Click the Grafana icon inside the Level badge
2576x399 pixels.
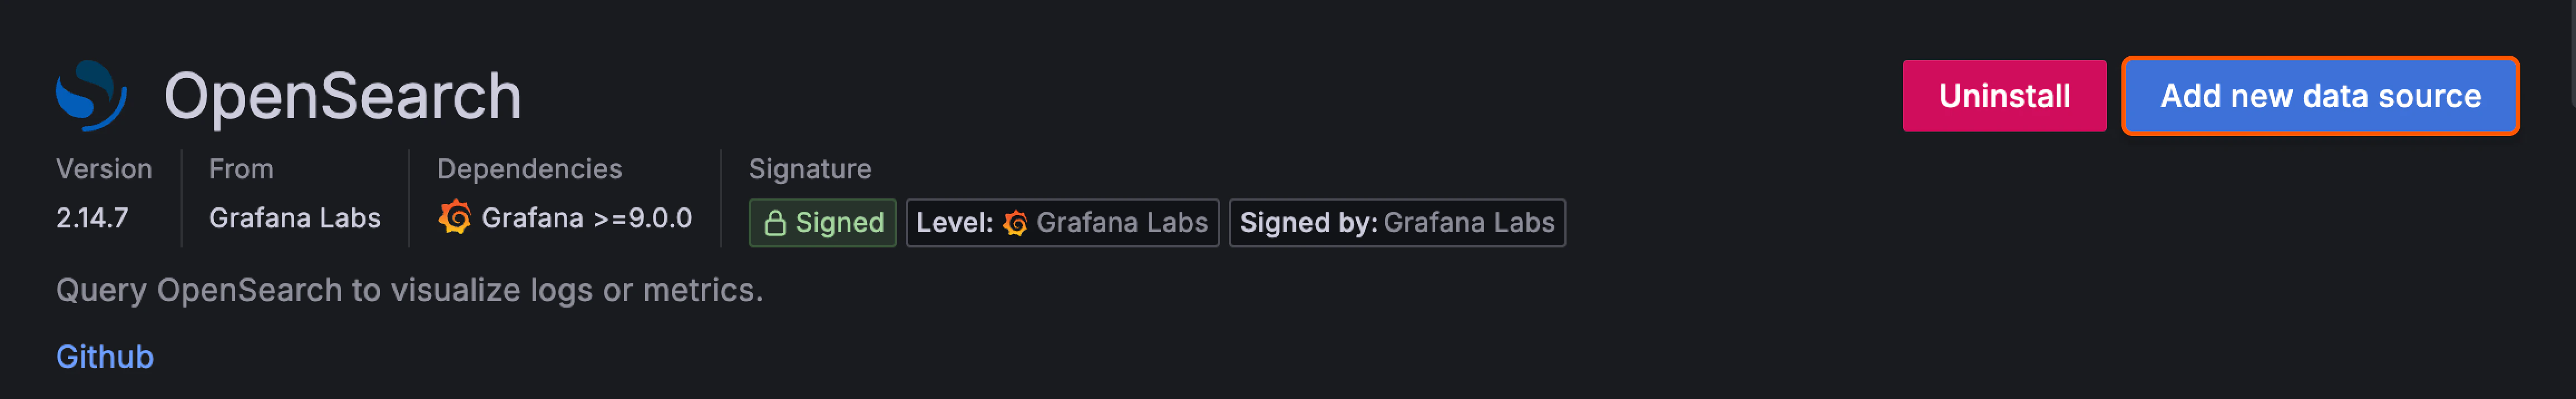pyautogui.click(x=1016, y=222)
